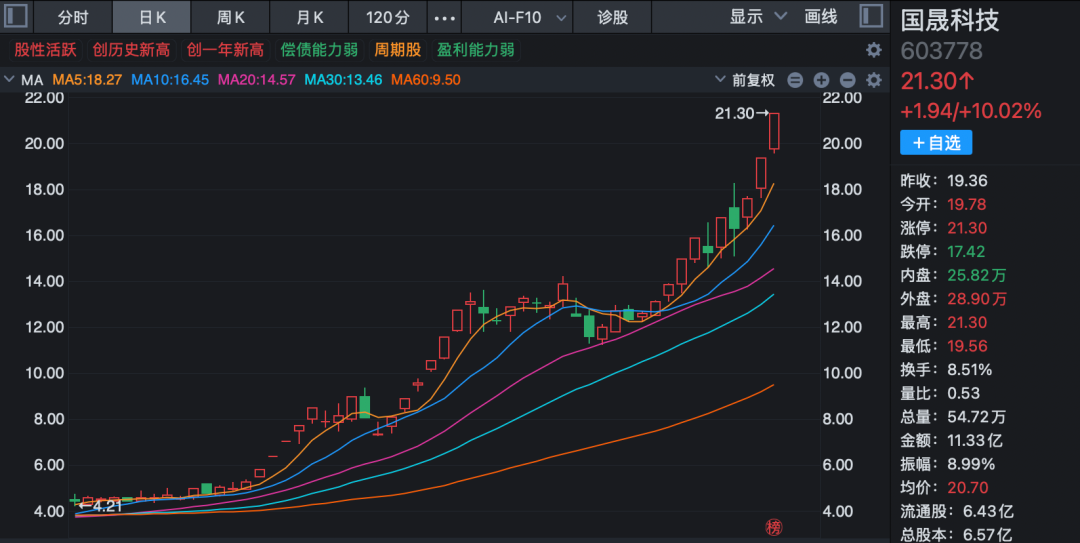This screenshot has width=1080, height=543.
Task: Select the 120分 period tab
Action: point(388,17)
